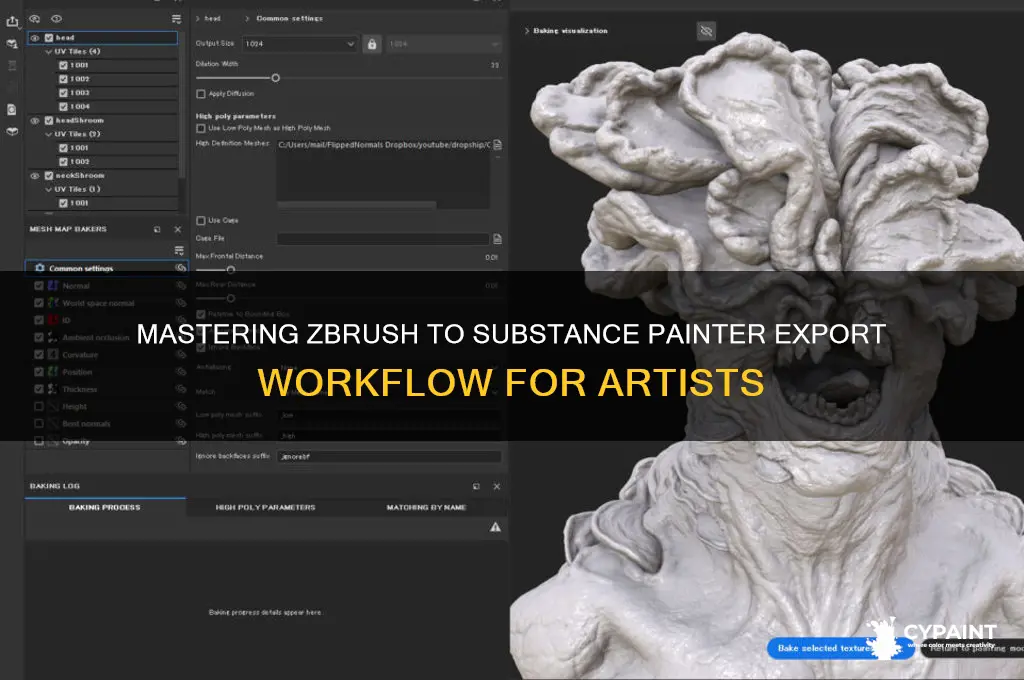This screenshot has height=680, width=1024.
Task: Click the second eye icon above the mesh list
Action: pyautogui.click(x=57, y=19)
